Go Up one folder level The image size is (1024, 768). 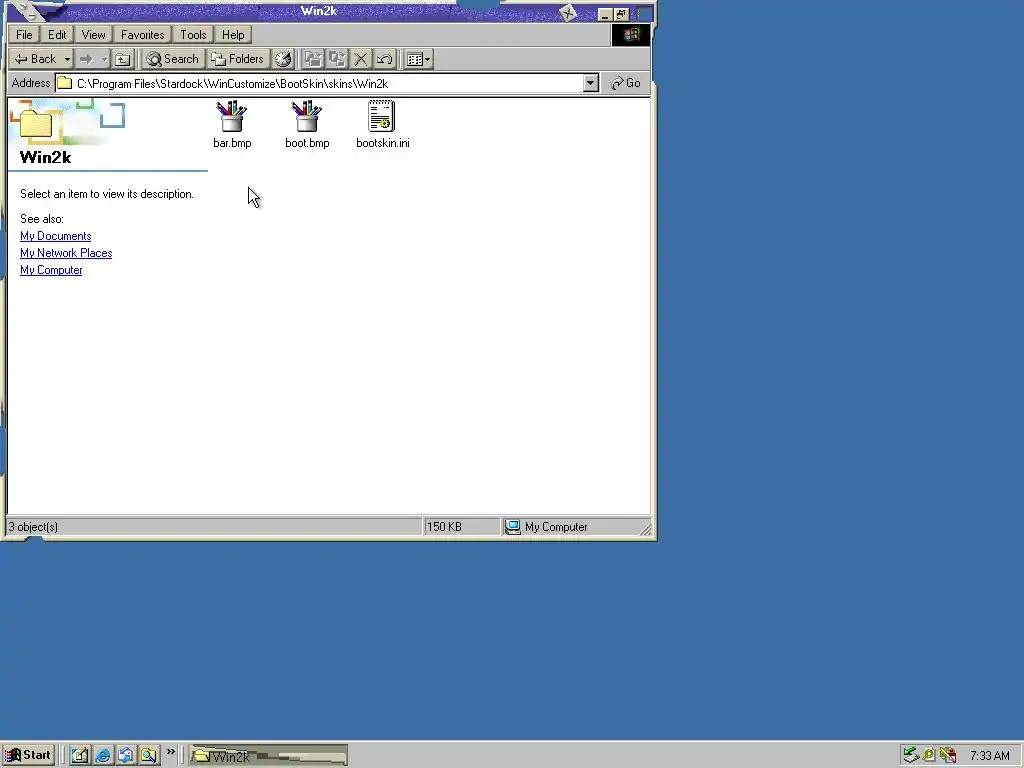point(123,59)
